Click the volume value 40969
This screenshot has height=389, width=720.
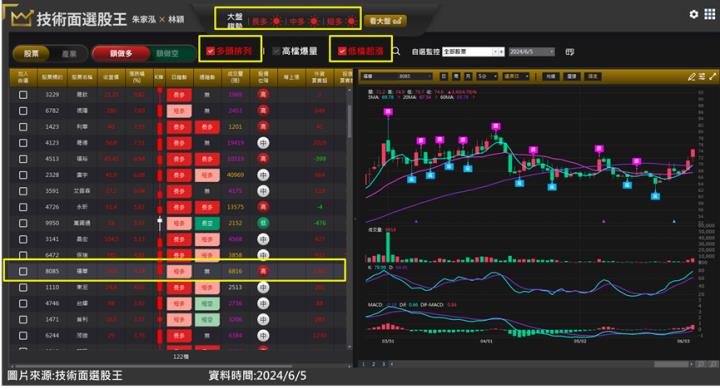coord(236,175)
